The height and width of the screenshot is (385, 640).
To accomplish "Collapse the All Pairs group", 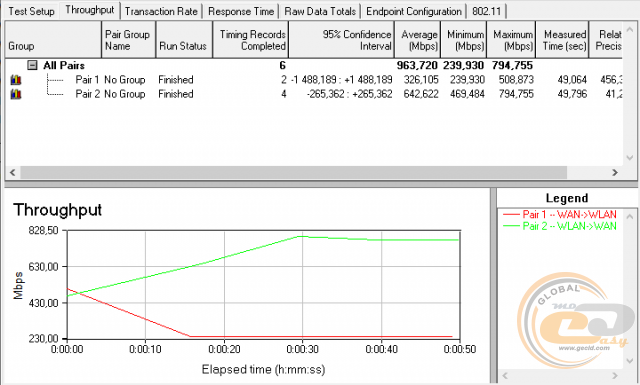I will [32, 65].
